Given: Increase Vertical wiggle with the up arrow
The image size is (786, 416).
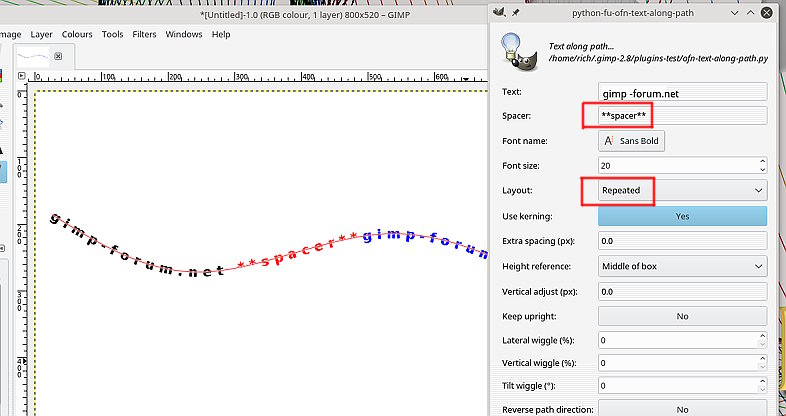Looking at the screenshot, I should [x=762, y=358].
